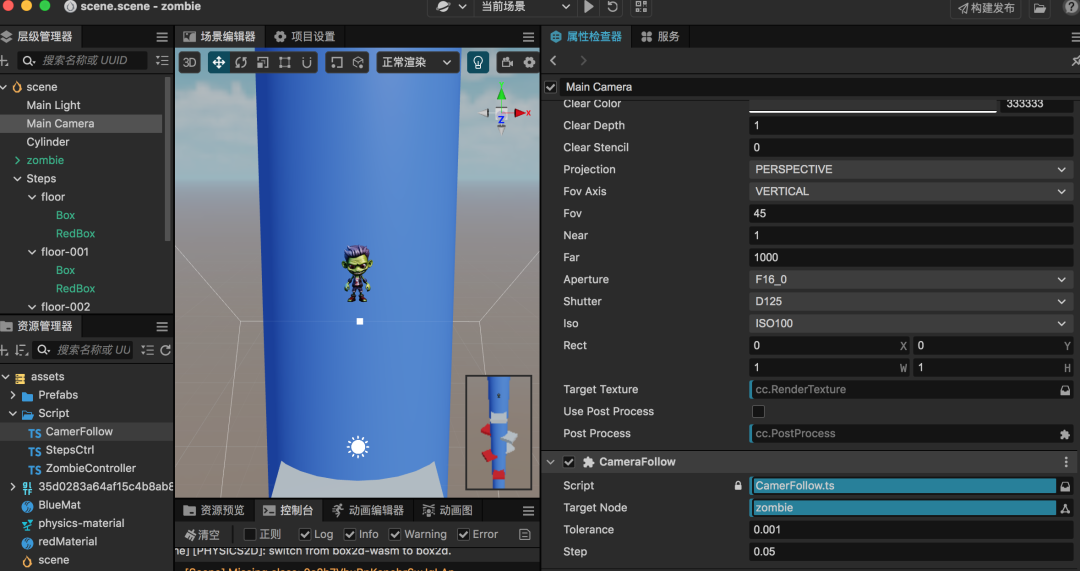Open the 资源管理器 panel menu icon
This screenshot has height=571, width=1080.
coord(162,326)
